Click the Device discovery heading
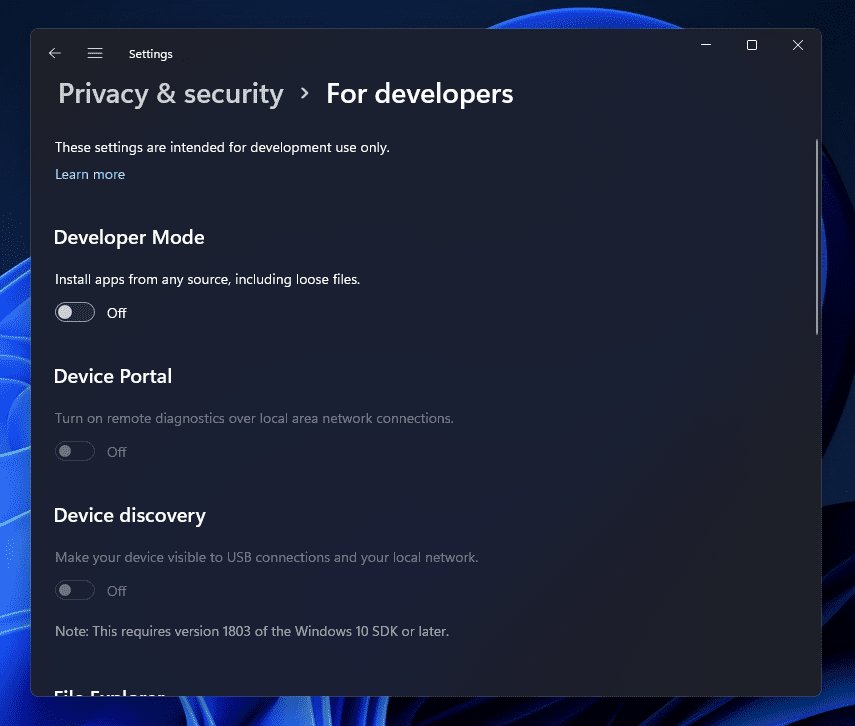The height and width of the screenshot is (726, 855). point(130,516)
